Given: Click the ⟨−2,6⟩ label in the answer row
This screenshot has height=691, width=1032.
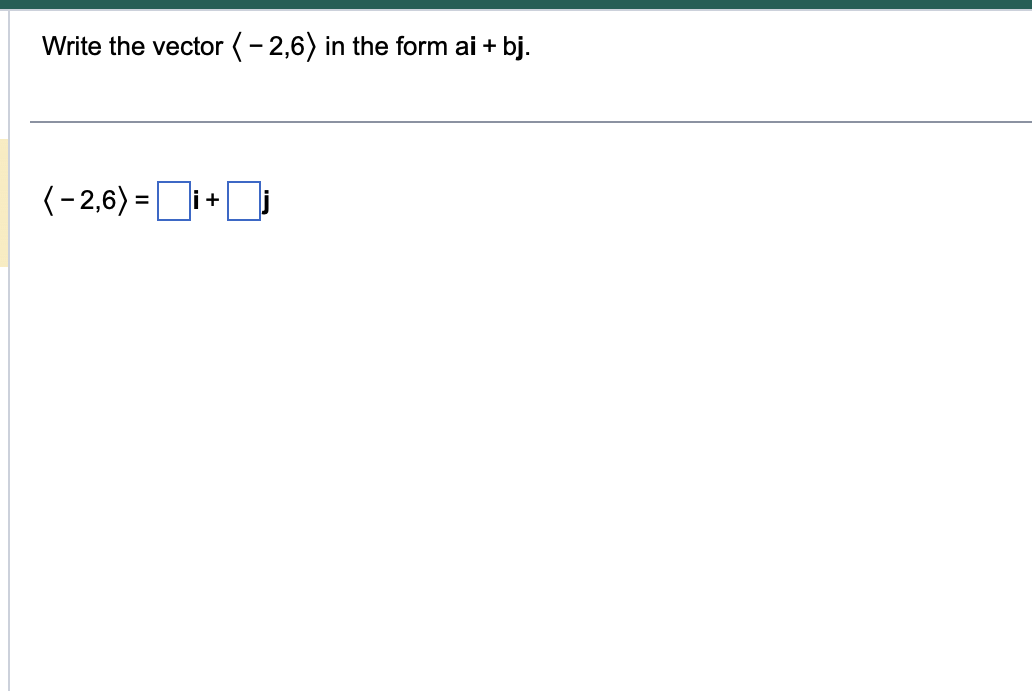Looking at the screenshot, I should (x=84, y=200).
